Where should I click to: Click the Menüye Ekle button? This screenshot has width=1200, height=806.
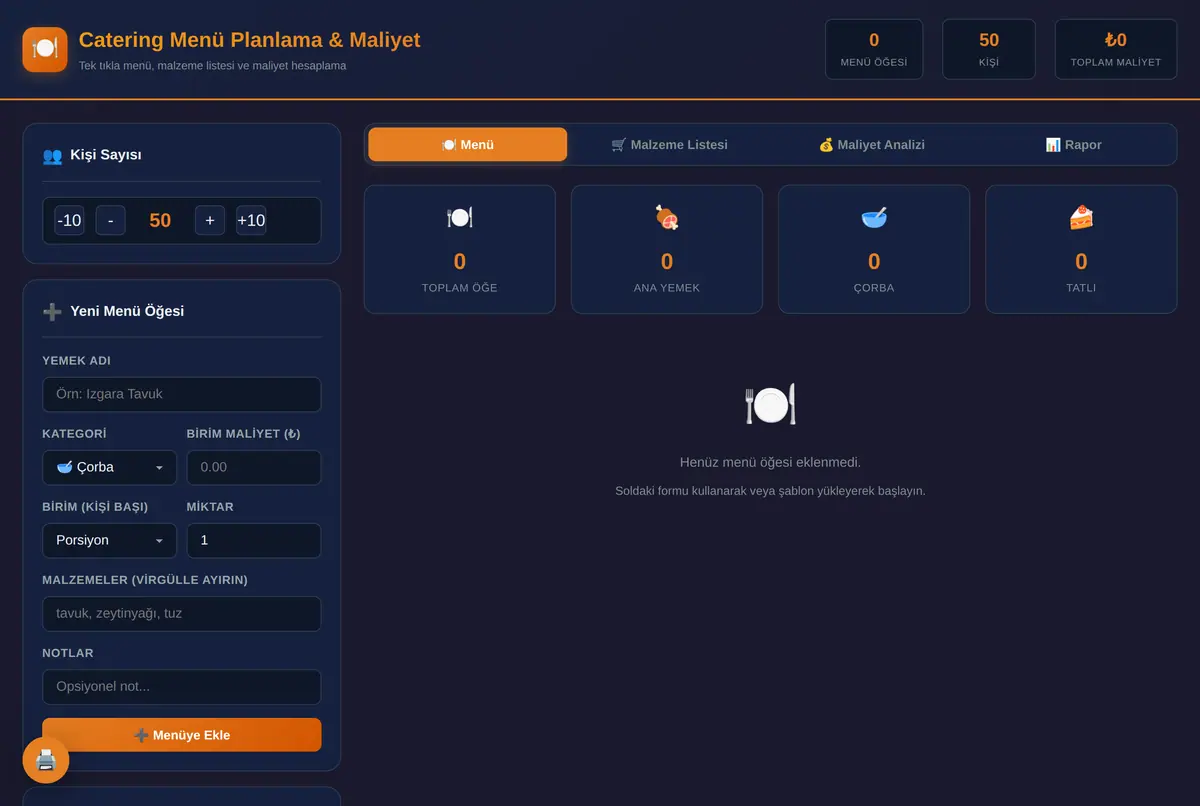click(x=182, y=735)
